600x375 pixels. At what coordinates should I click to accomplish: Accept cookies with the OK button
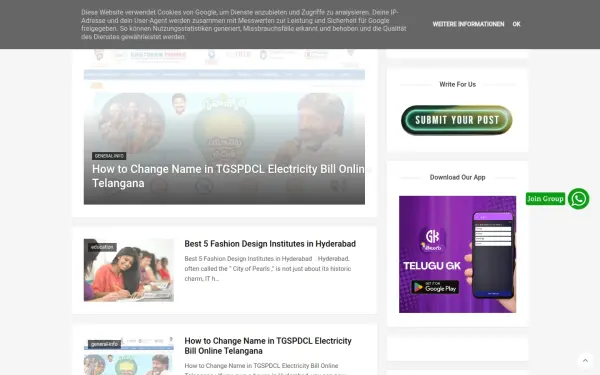click(x=516, y=24)
